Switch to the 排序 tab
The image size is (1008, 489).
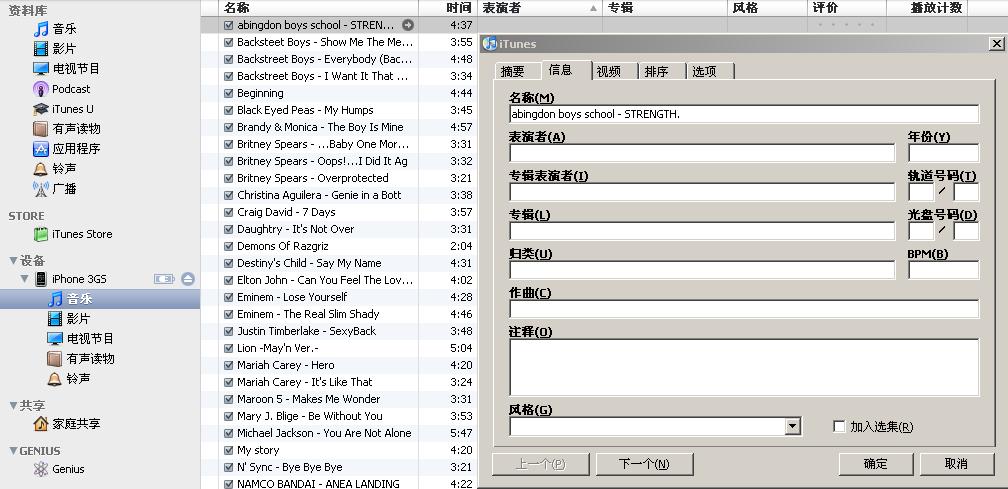[656, 71]
